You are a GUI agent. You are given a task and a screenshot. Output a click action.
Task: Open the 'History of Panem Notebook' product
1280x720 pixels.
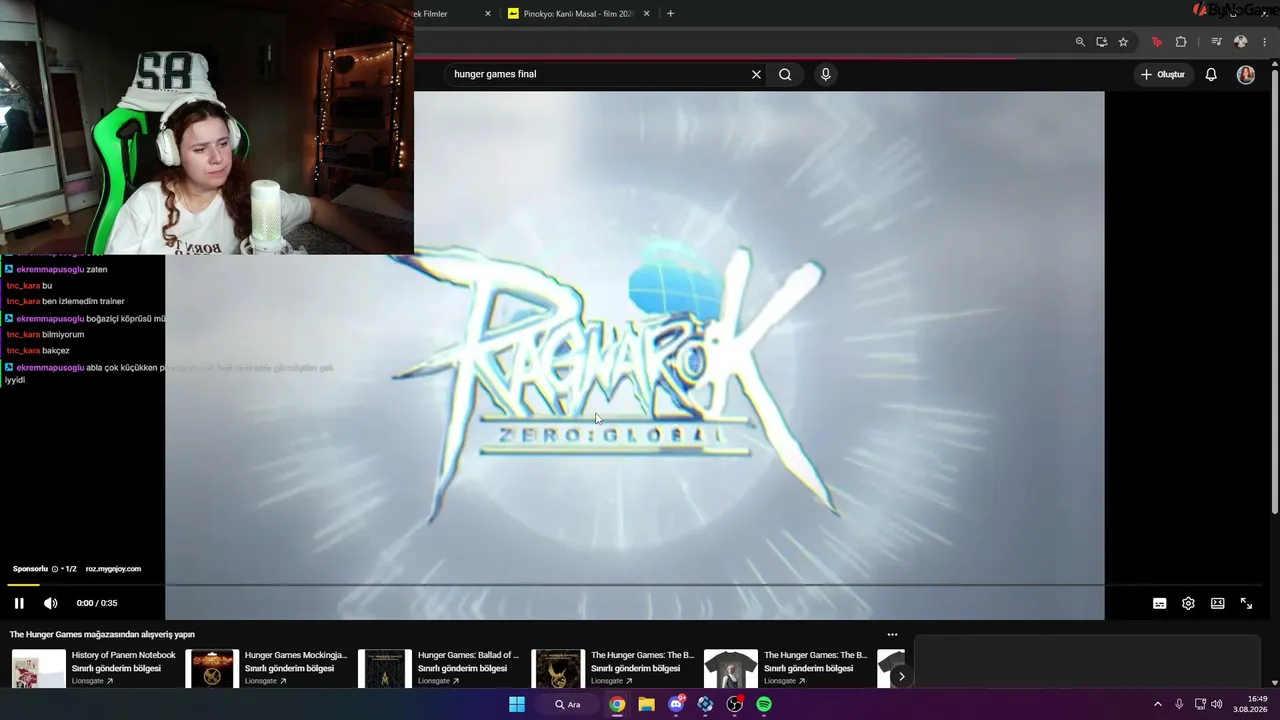(x=124, y=655)
